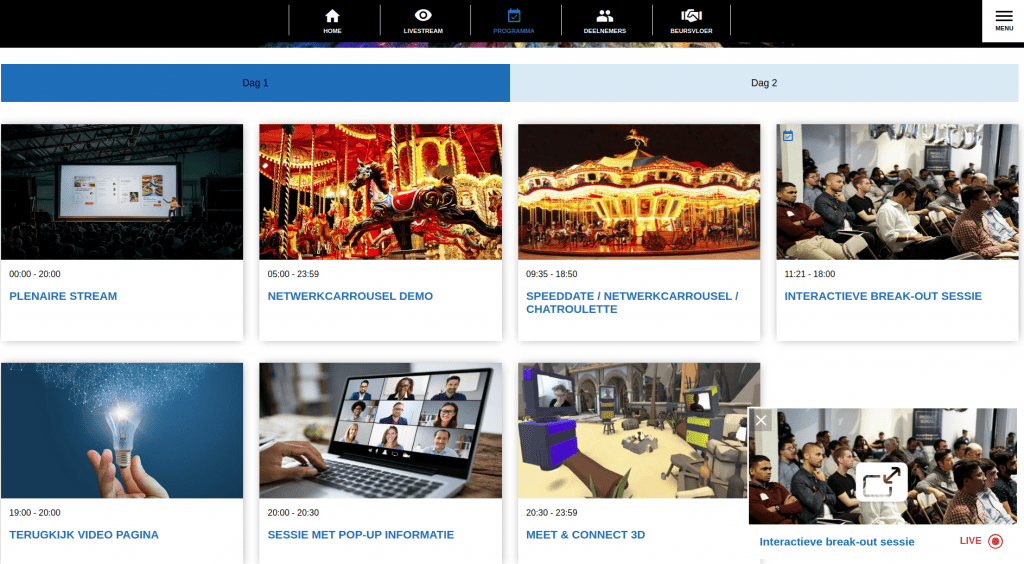Screen dimensions: 1024x564
Task: Open Interactieve Break-out Sessie title link
Action: (883, 296)
